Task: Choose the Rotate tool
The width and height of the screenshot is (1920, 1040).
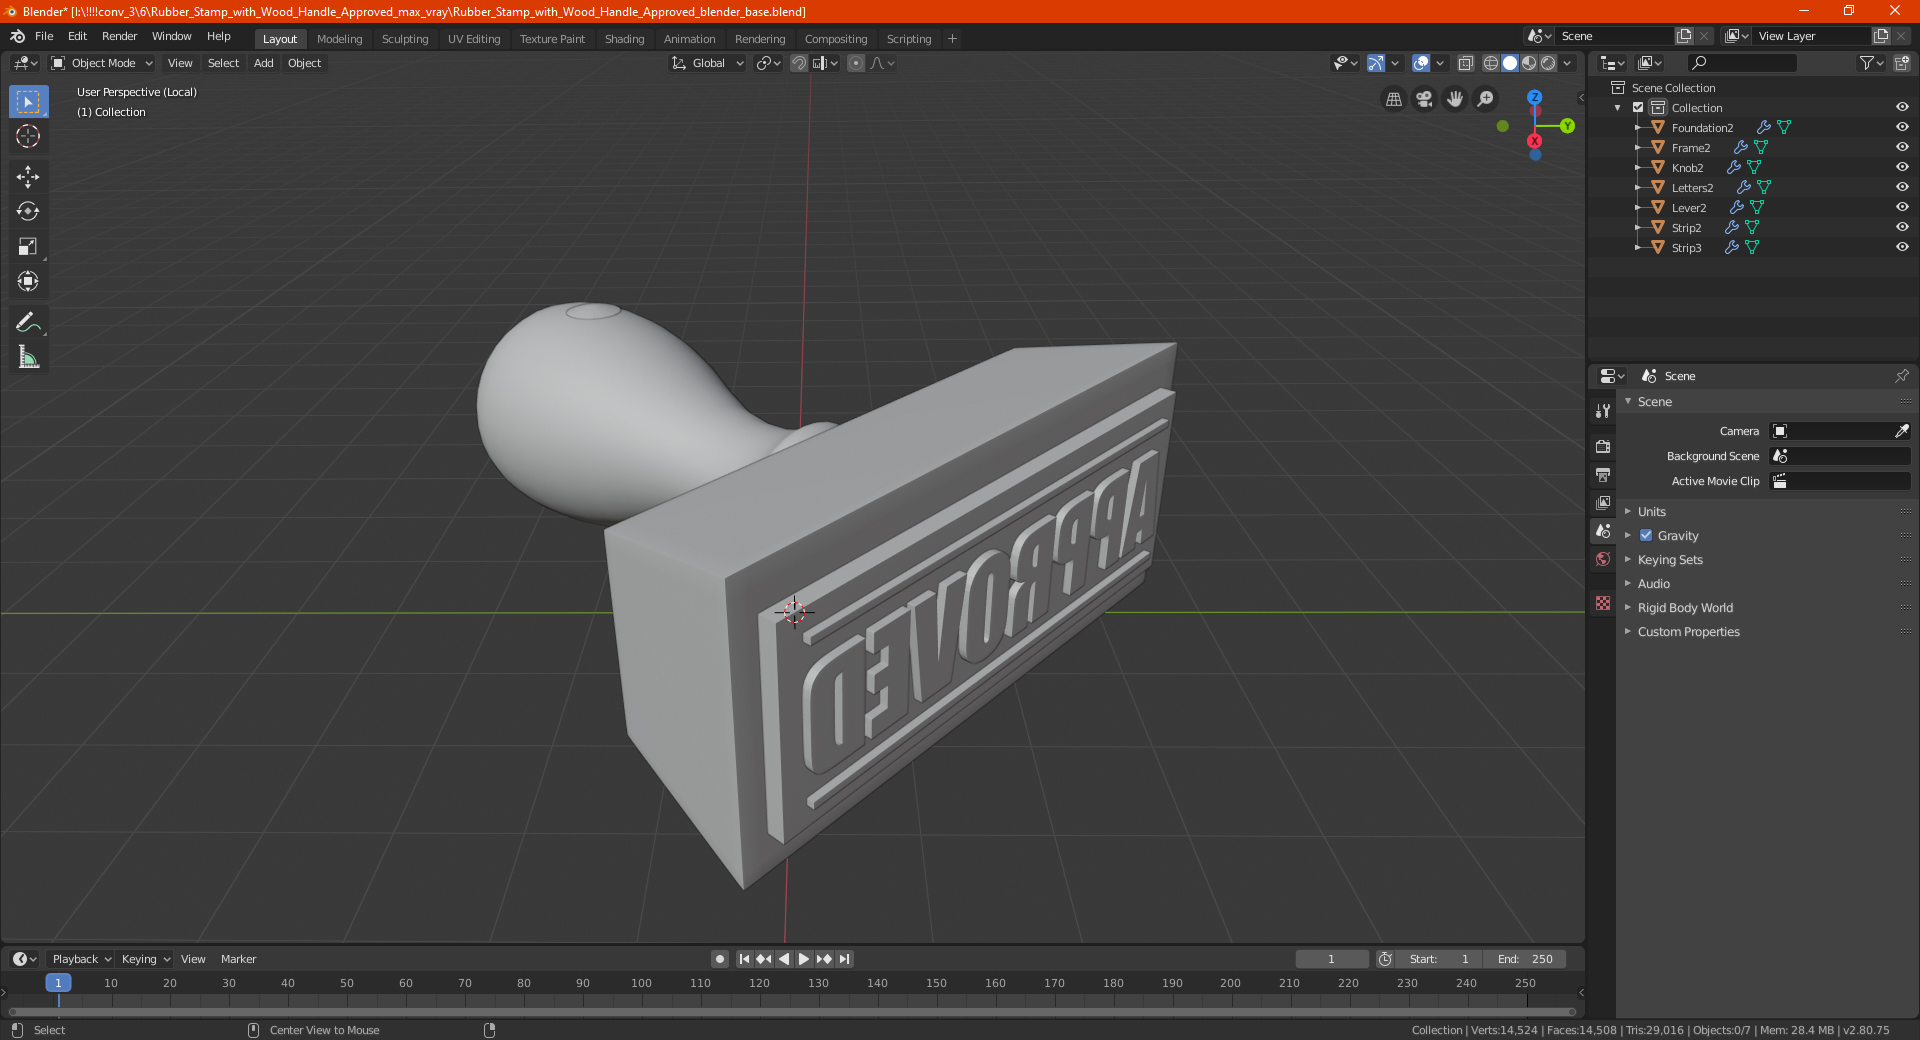Action: (28, 211)
